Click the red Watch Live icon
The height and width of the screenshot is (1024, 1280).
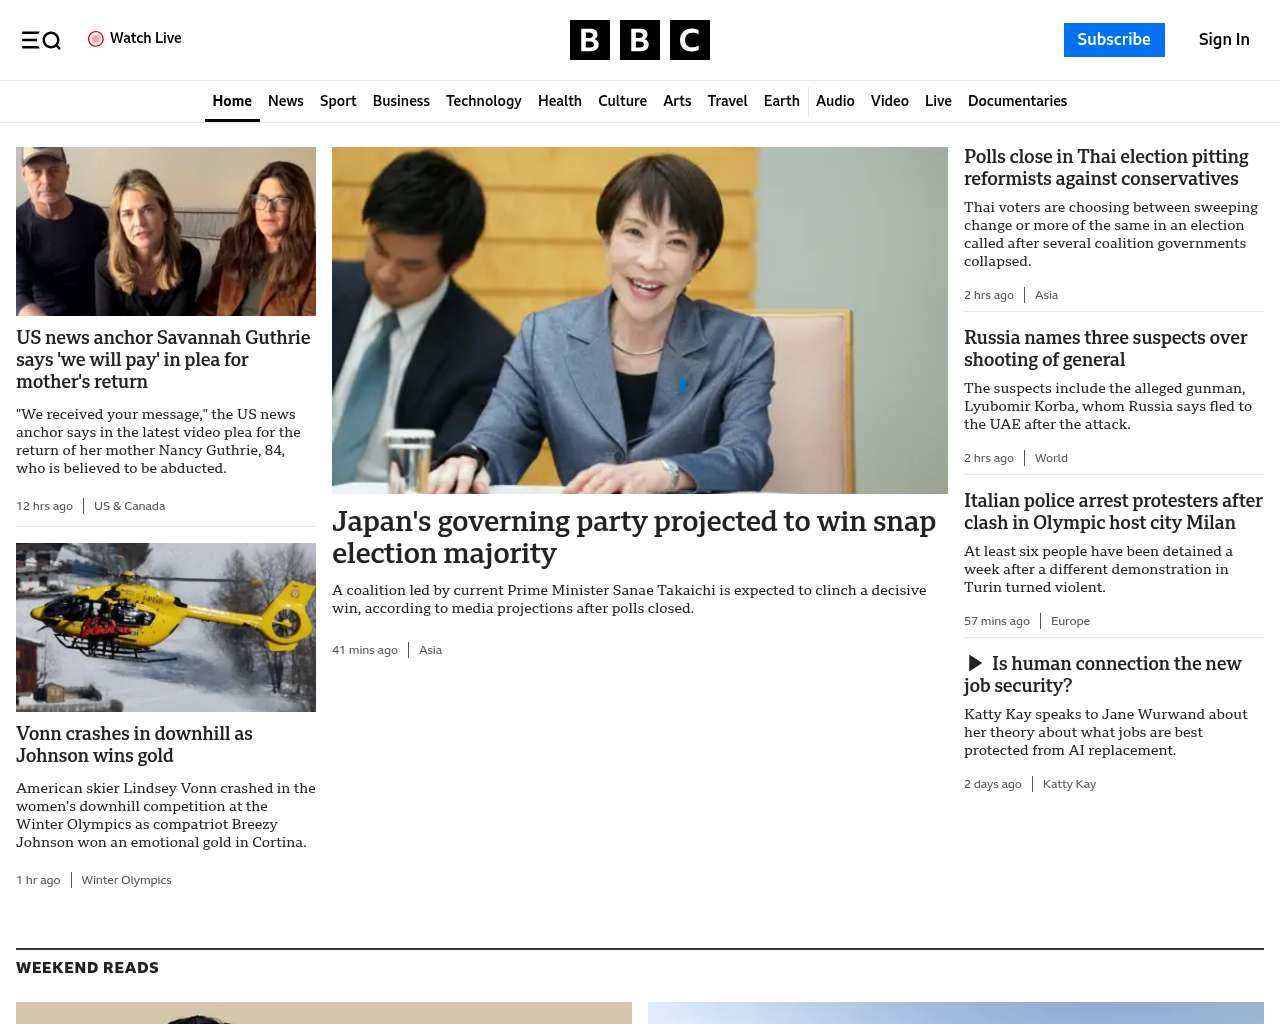coord(96,39)
